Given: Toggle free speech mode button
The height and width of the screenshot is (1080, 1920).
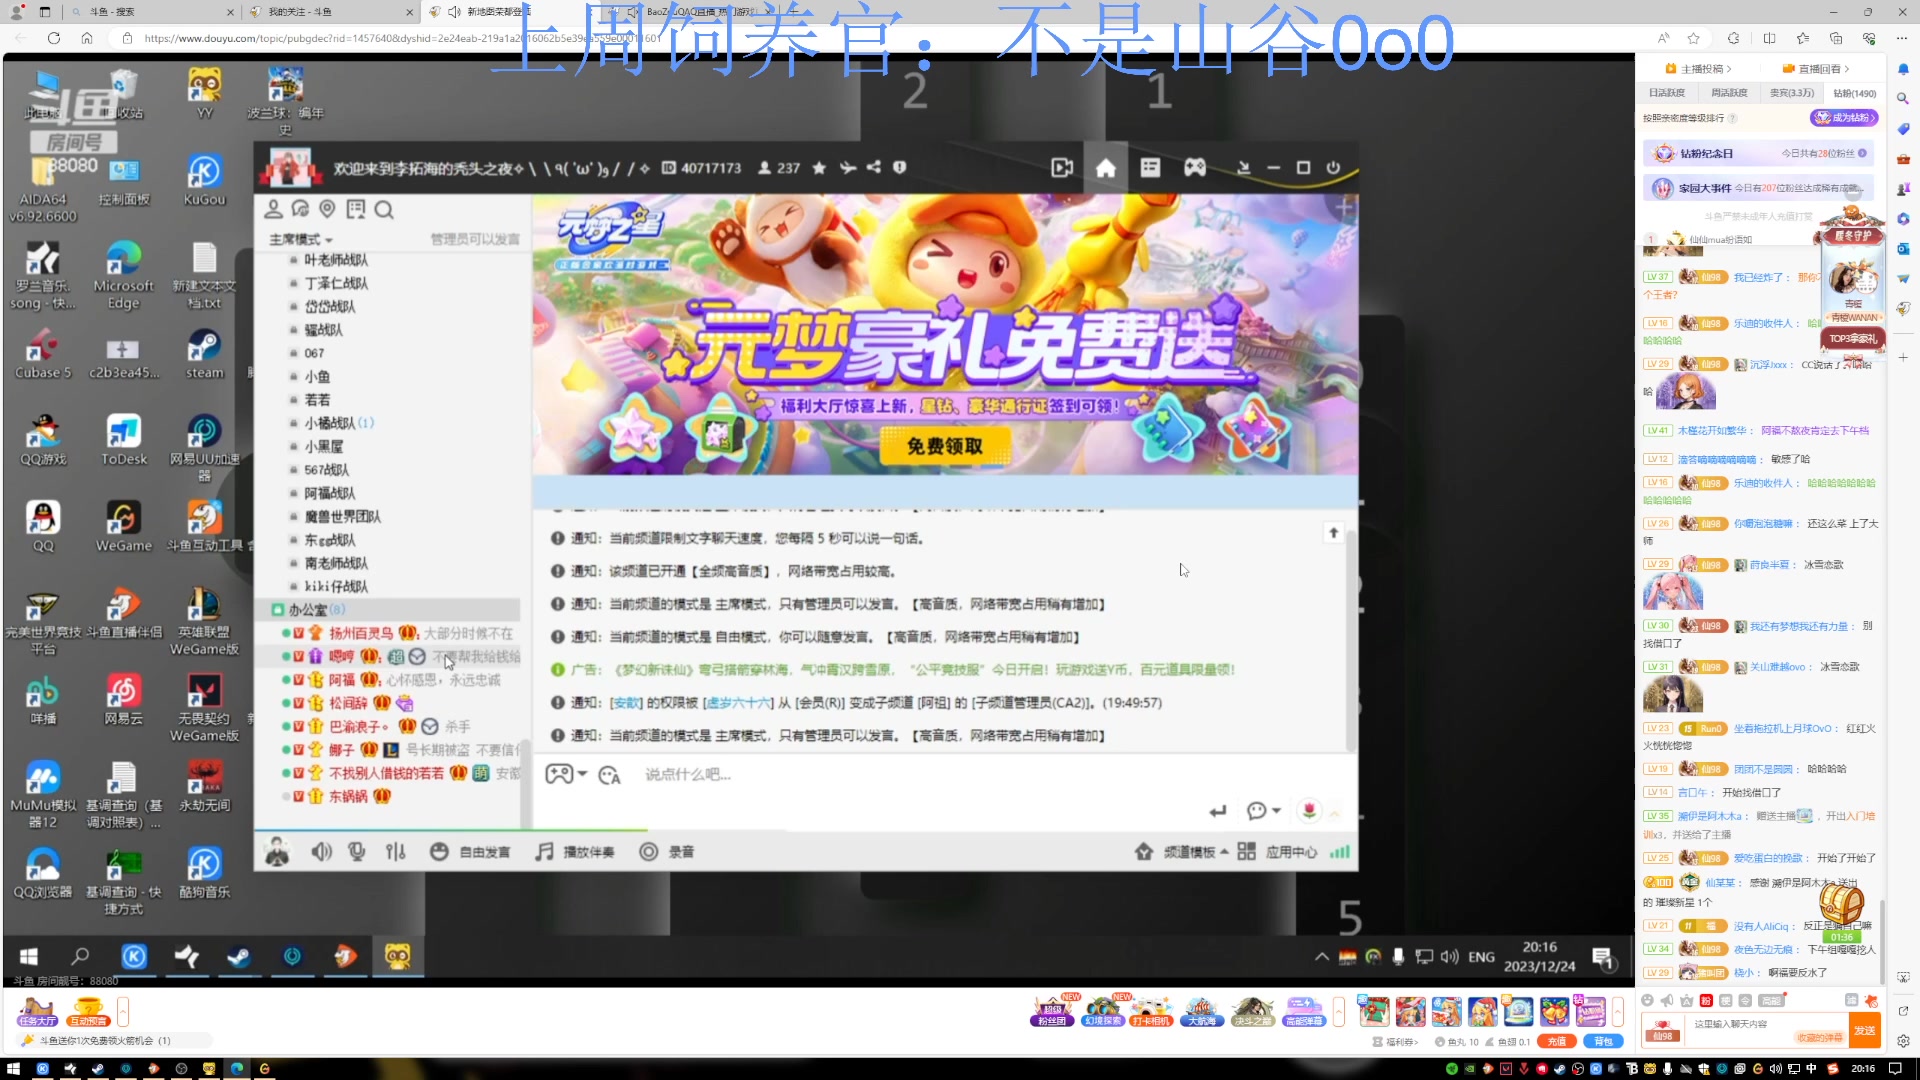Looking at the screenshot, I should click(x=470, y=852).
